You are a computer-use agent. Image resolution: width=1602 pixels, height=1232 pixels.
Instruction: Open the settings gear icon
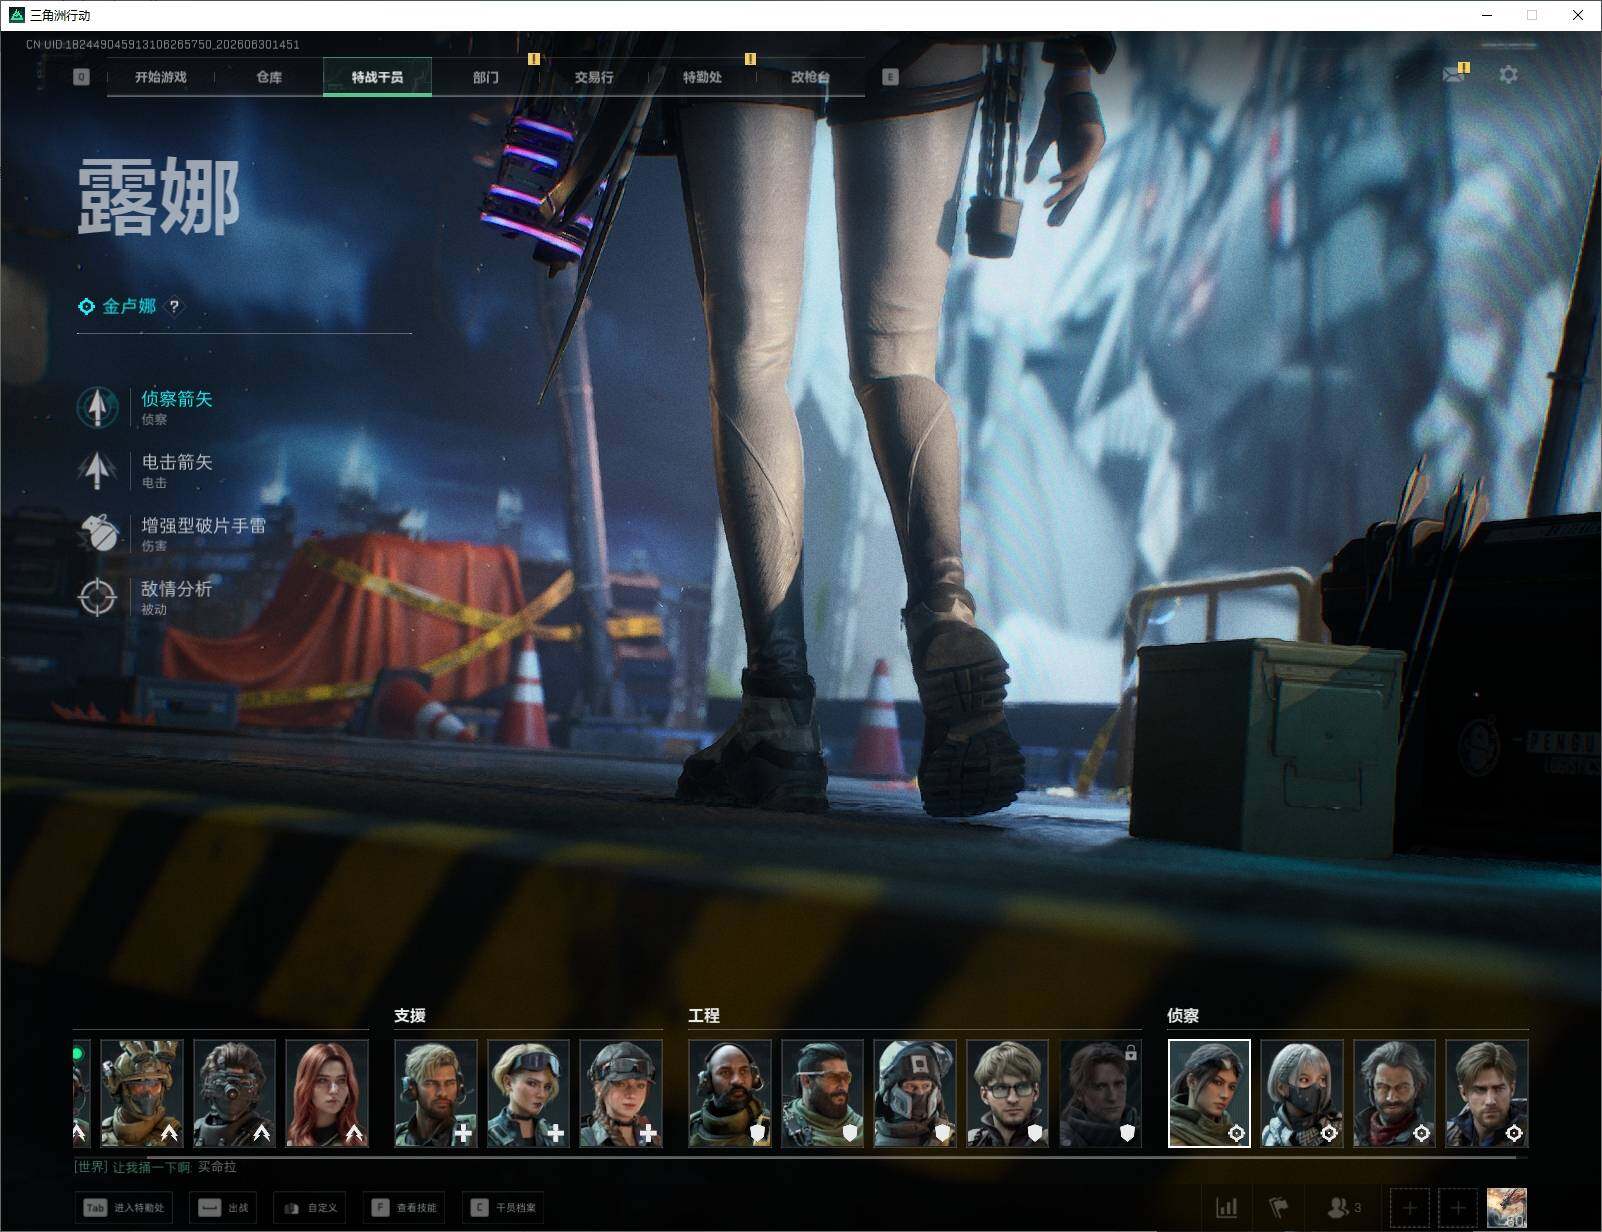point(1508,75)
